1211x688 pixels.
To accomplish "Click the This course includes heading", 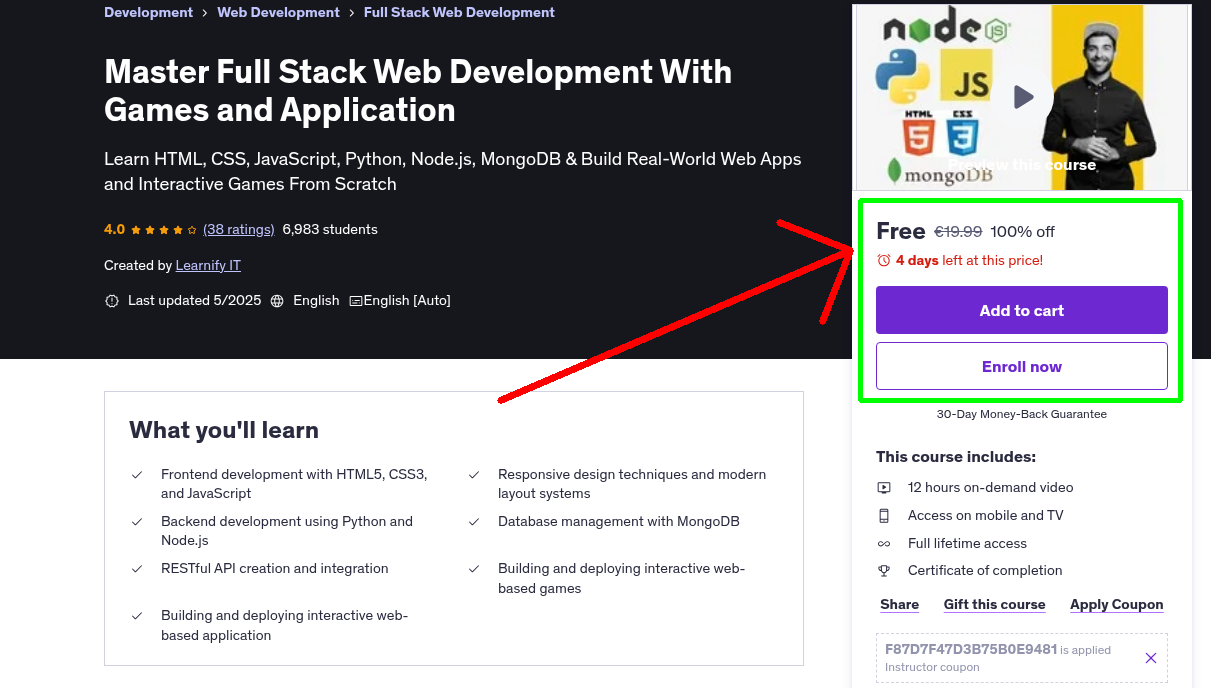I will click(x=956, y=457).
